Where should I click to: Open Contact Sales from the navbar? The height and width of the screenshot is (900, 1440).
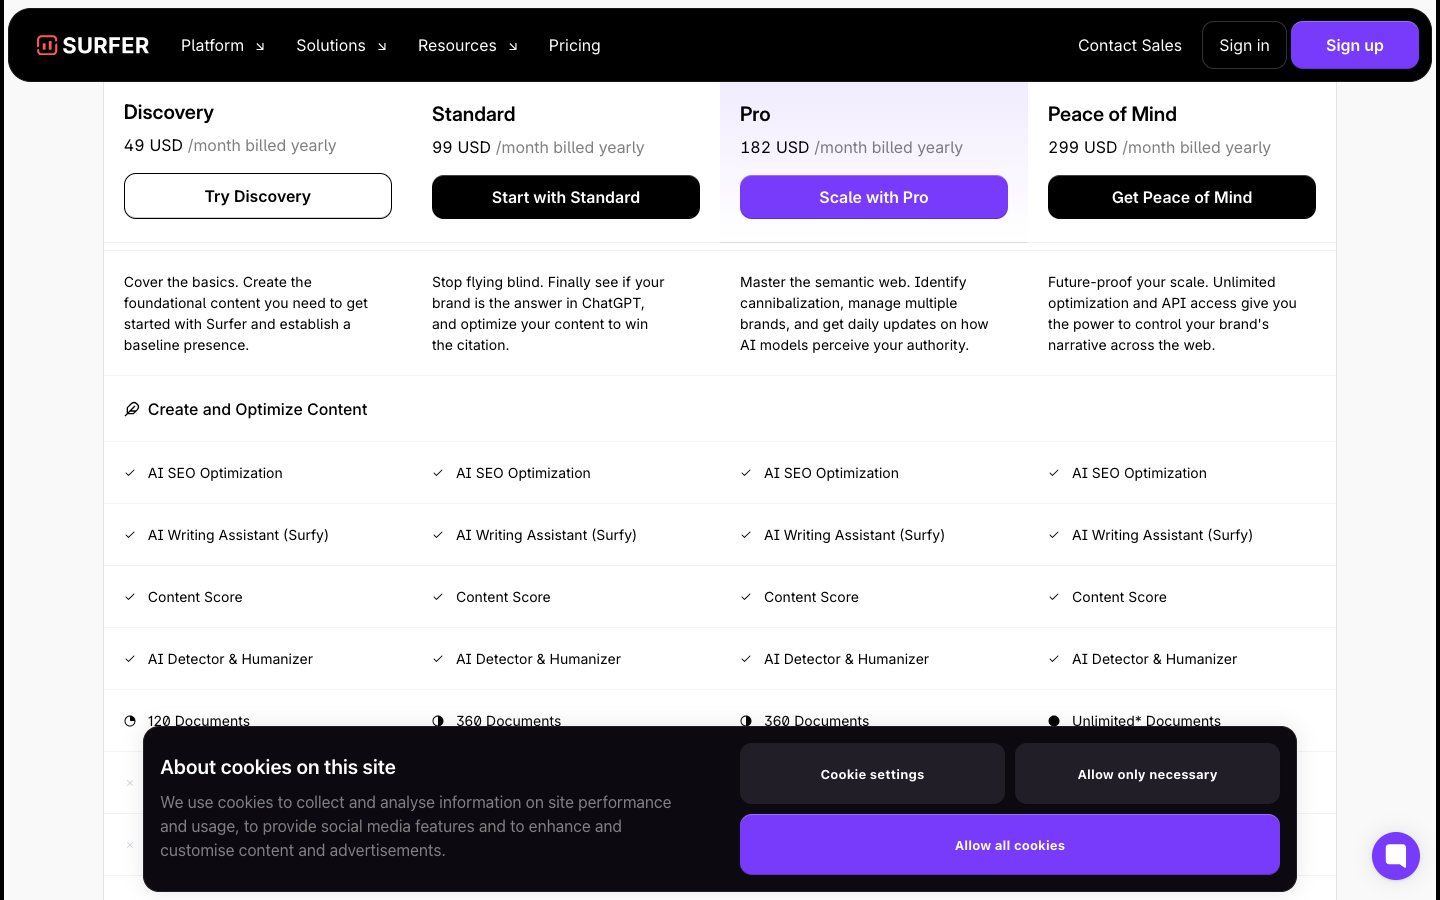point(1129,46)
